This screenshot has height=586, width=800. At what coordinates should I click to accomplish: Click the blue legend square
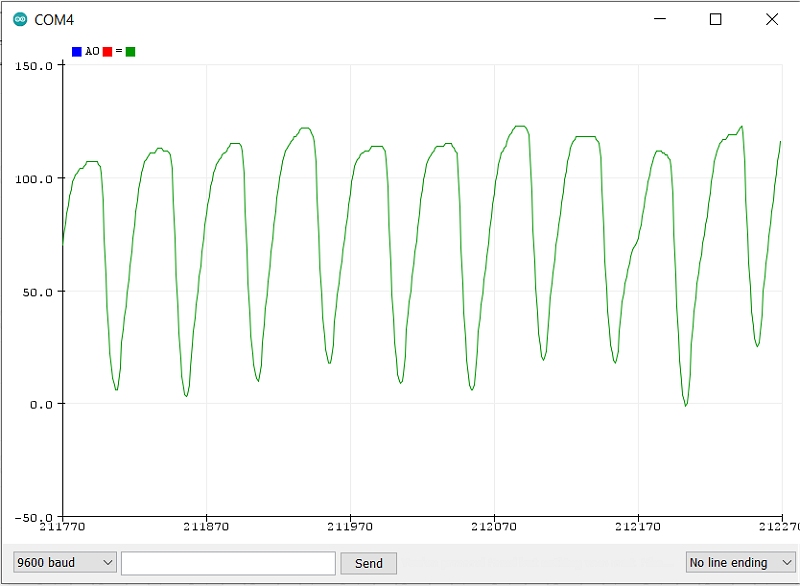click(76, 51)
